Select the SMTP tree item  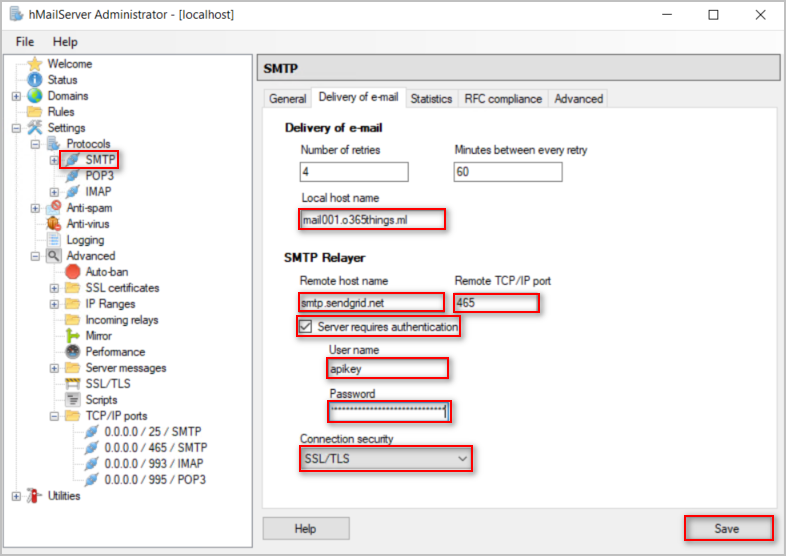(100, 160)
